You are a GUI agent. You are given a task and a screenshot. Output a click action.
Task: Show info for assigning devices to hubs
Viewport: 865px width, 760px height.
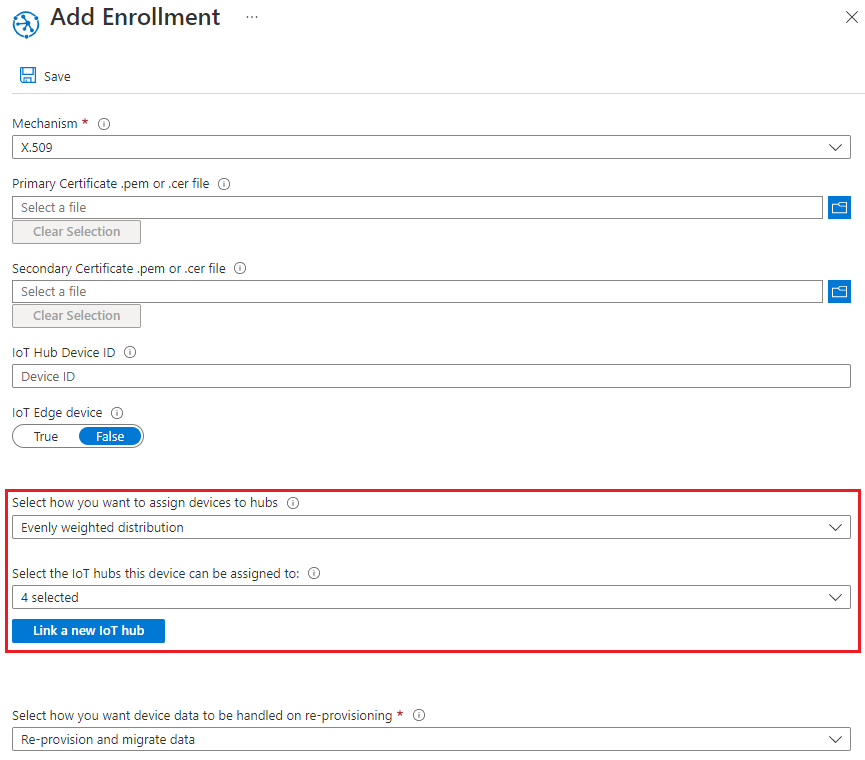293,503
